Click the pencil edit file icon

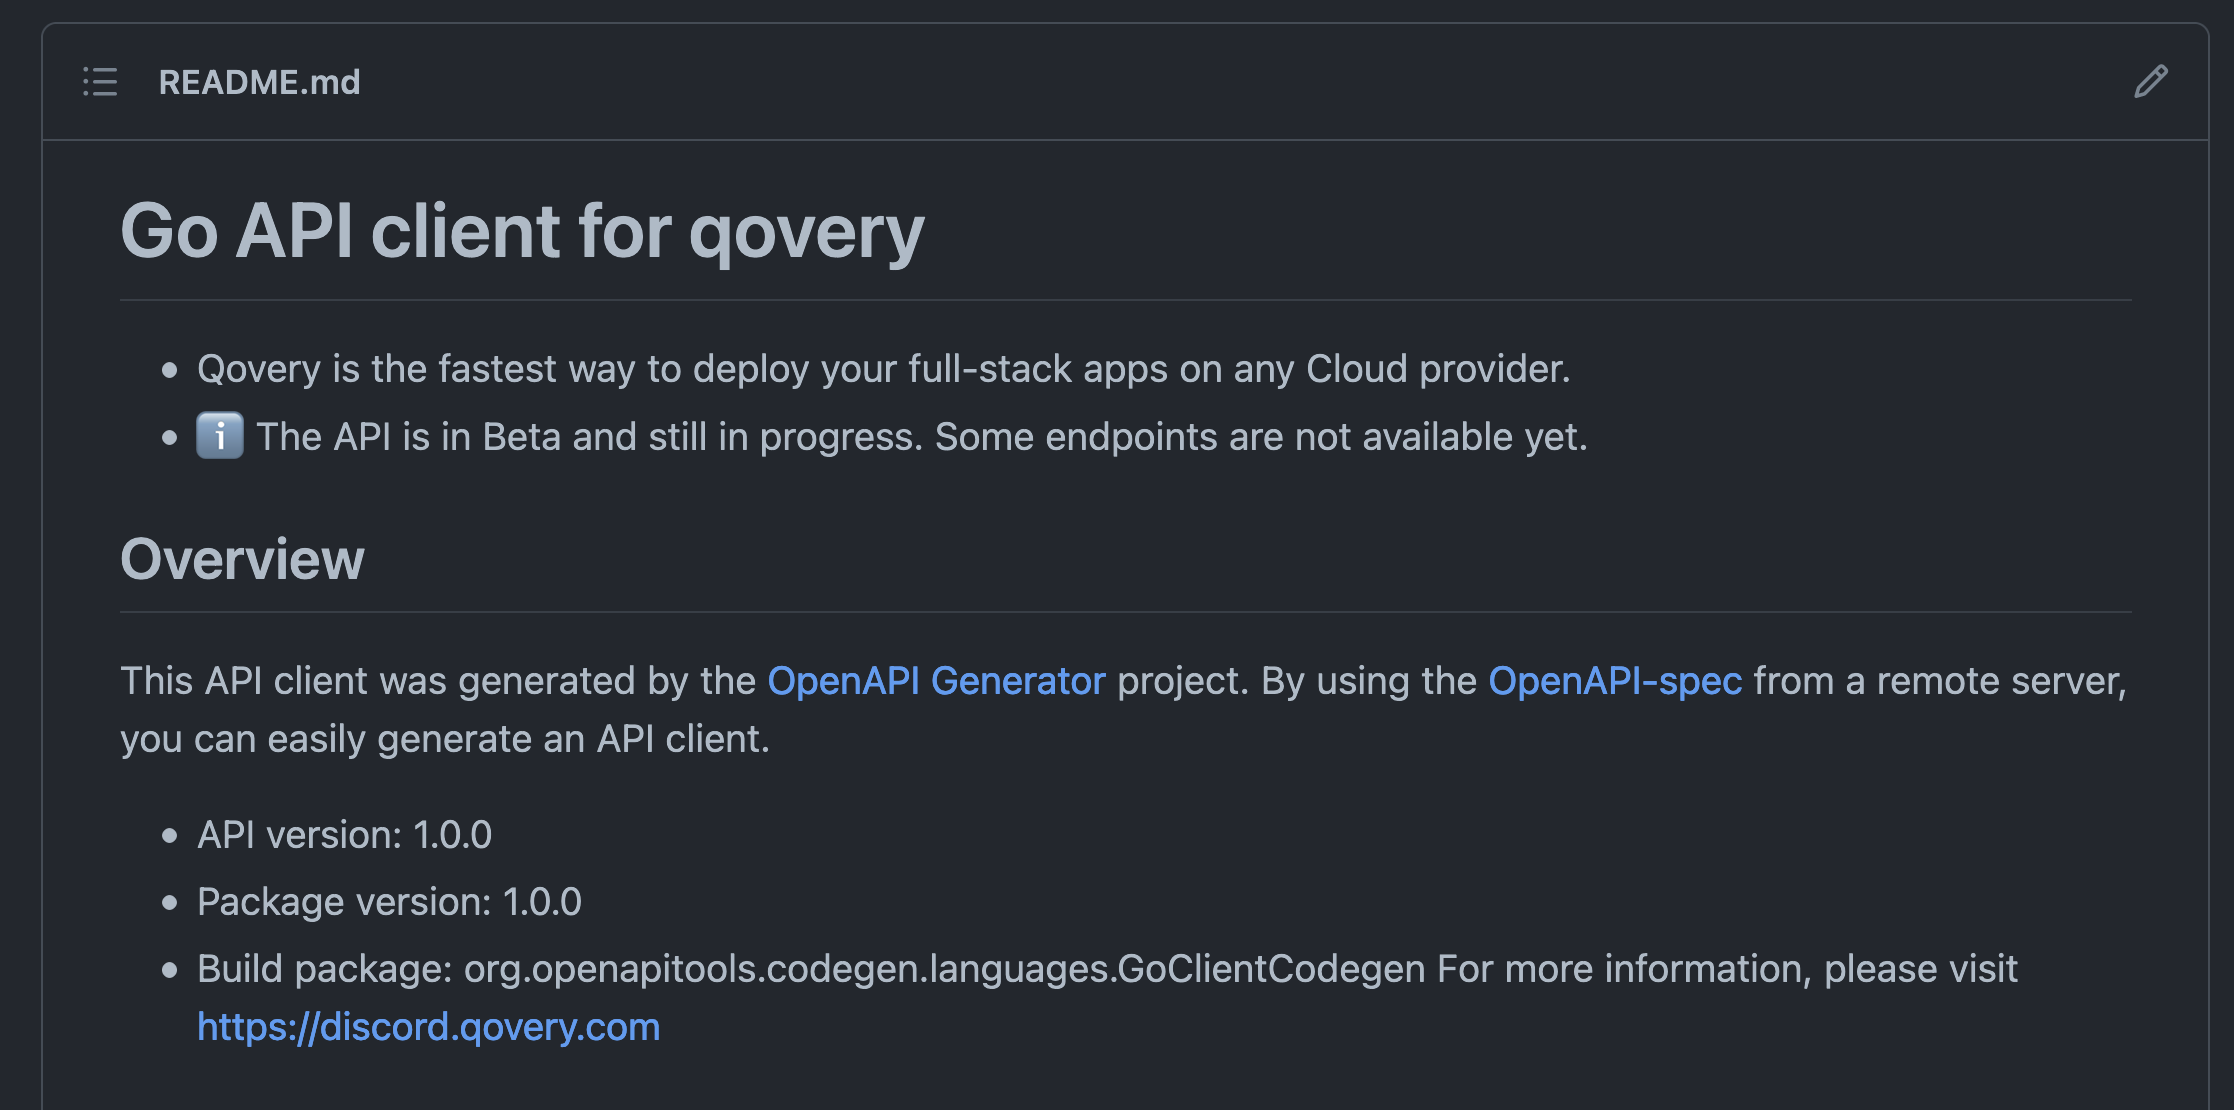pyautogui.click(x=2150, y=82)
